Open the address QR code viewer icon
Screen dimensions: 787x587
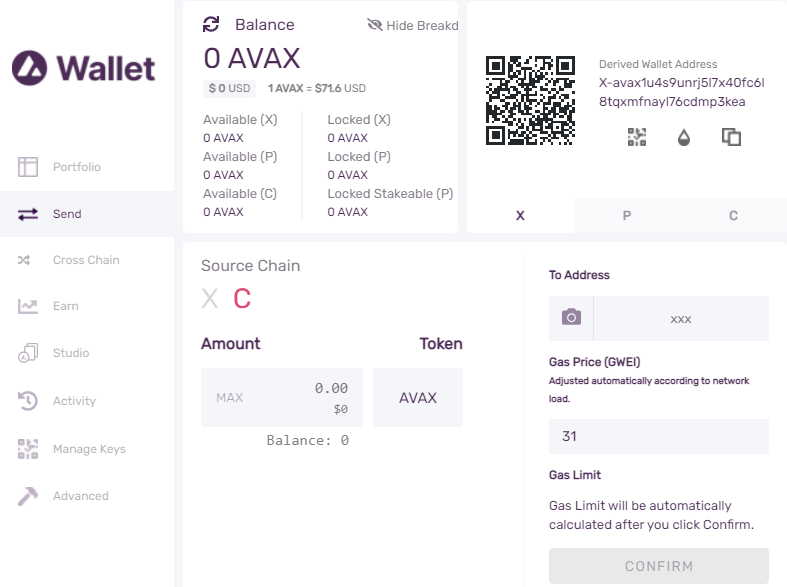coord(637,137)
